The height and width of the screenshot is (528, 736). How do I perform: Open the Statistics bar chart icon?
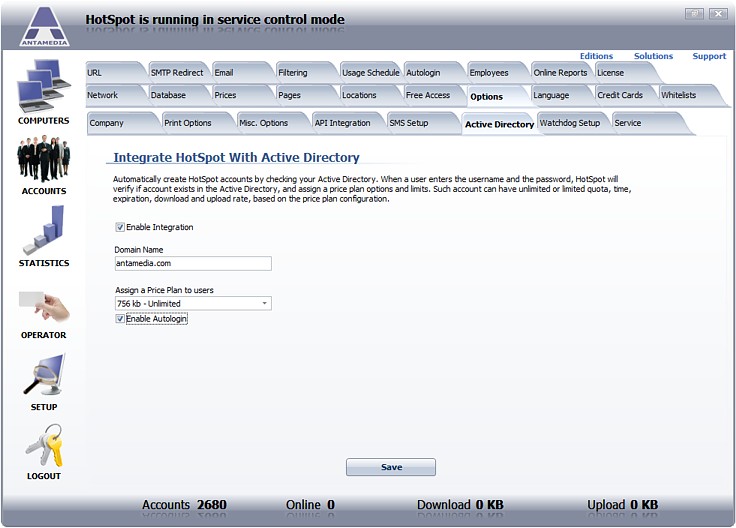pyautogui.click(x=44, y=230)
